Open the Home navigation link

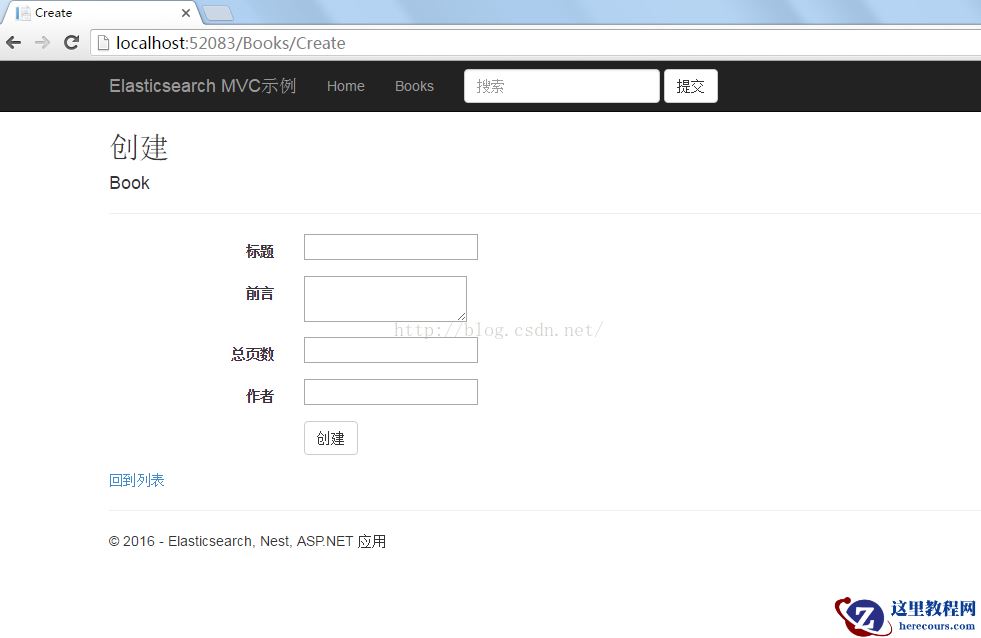tap(345, 86)
